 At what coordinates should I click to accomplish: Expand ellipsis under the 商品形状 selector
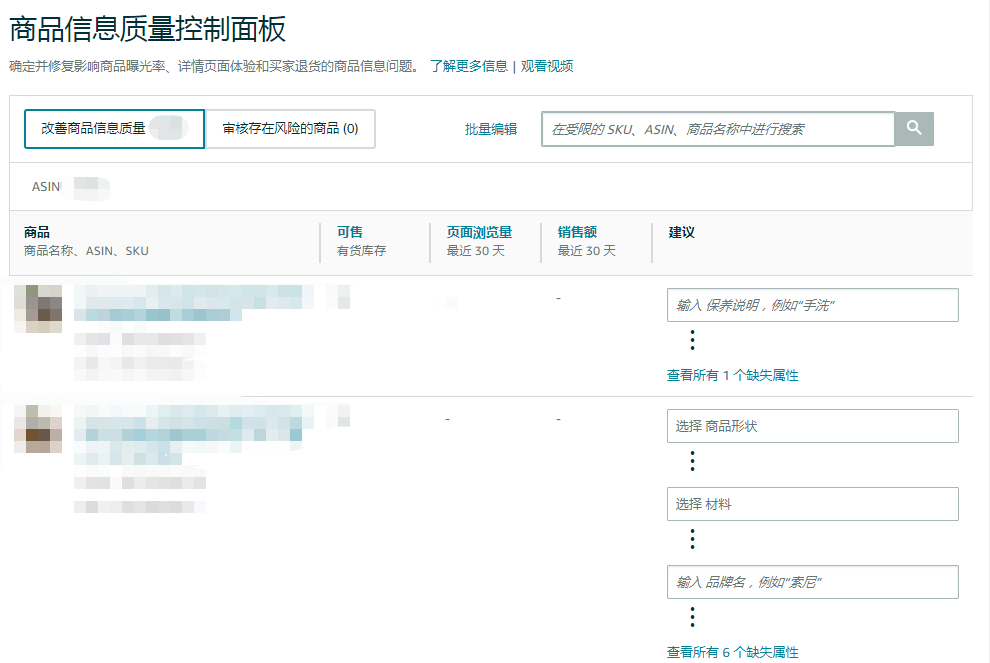693,461
